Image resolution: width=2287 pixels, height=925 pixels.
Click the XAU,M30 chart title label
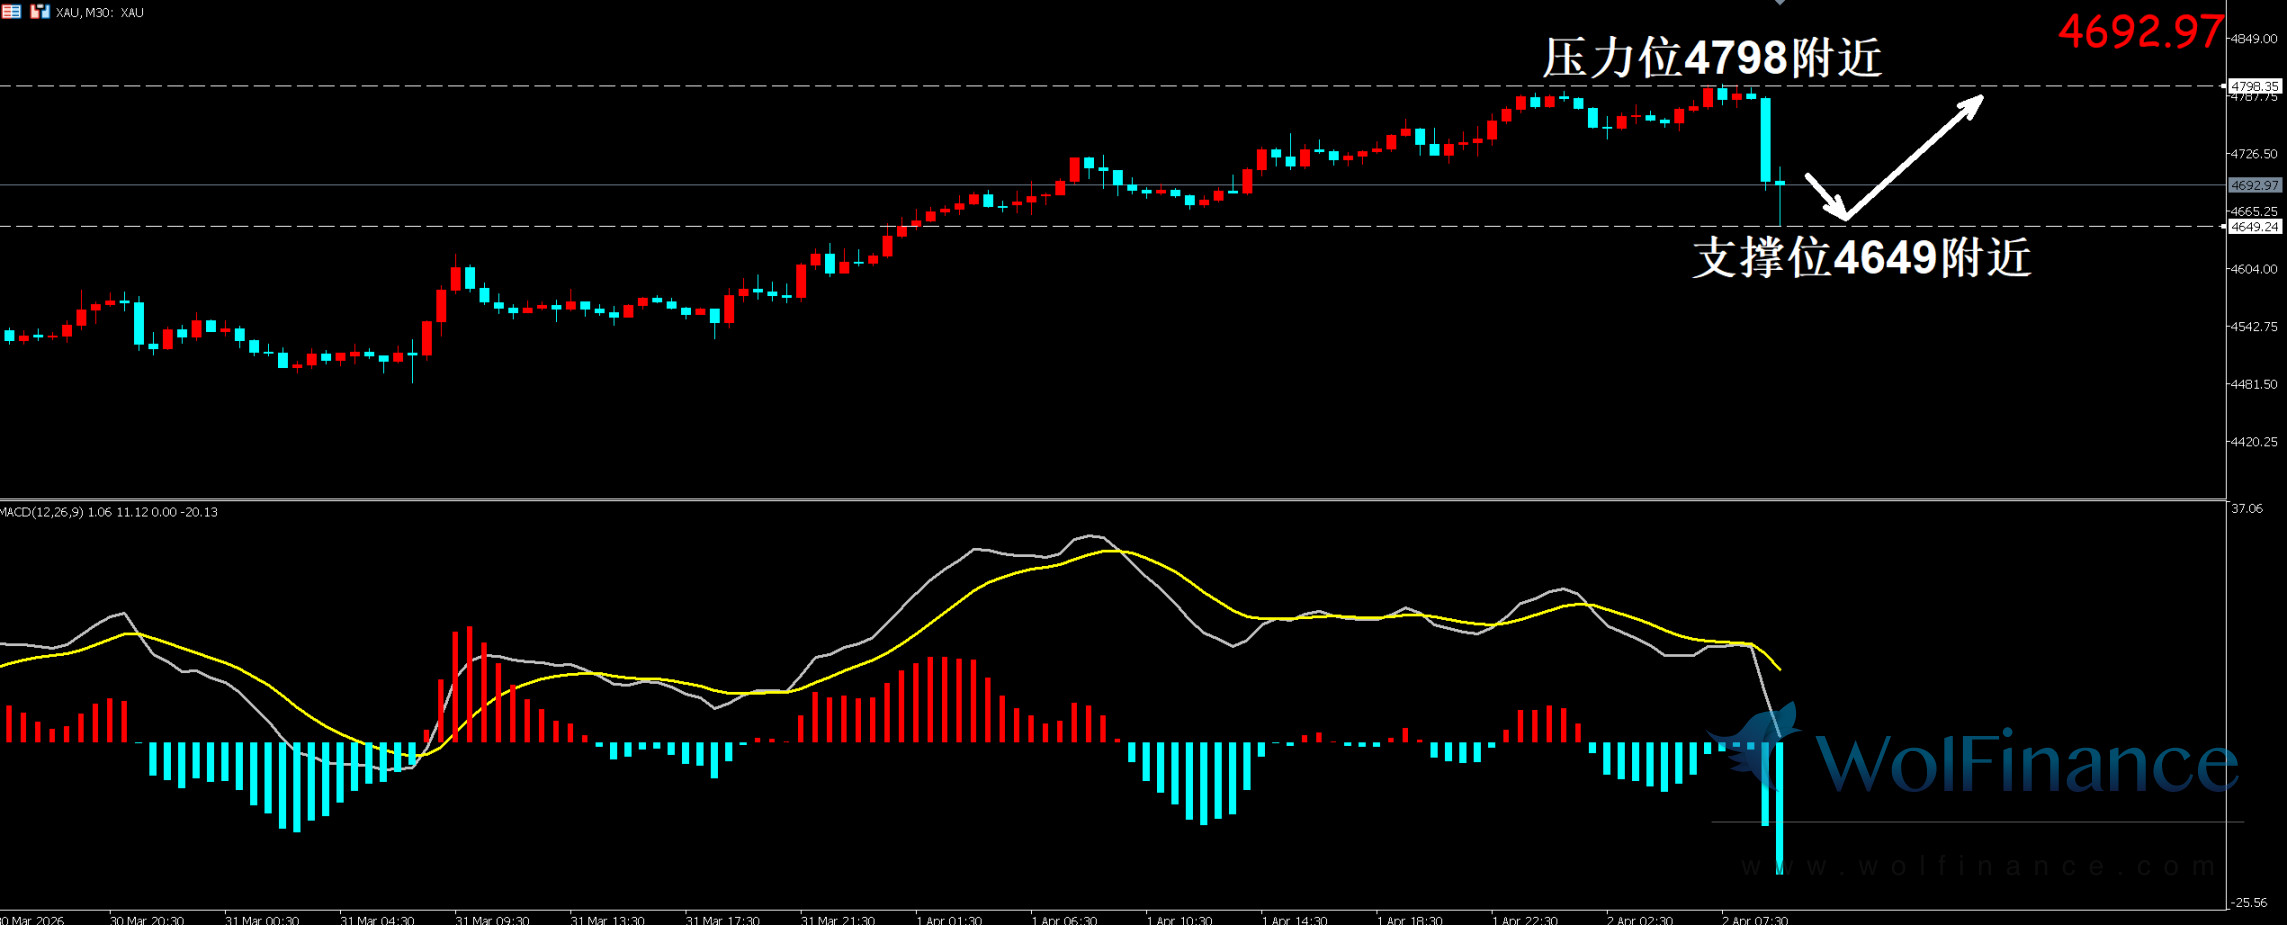pos(100,13)
